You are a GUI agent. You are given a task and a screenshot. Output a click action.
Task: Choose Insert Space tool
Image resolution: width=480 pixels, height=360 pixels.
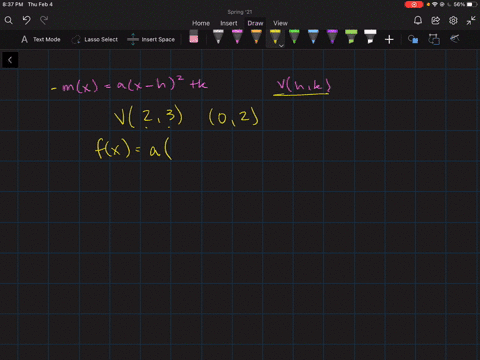151,39
